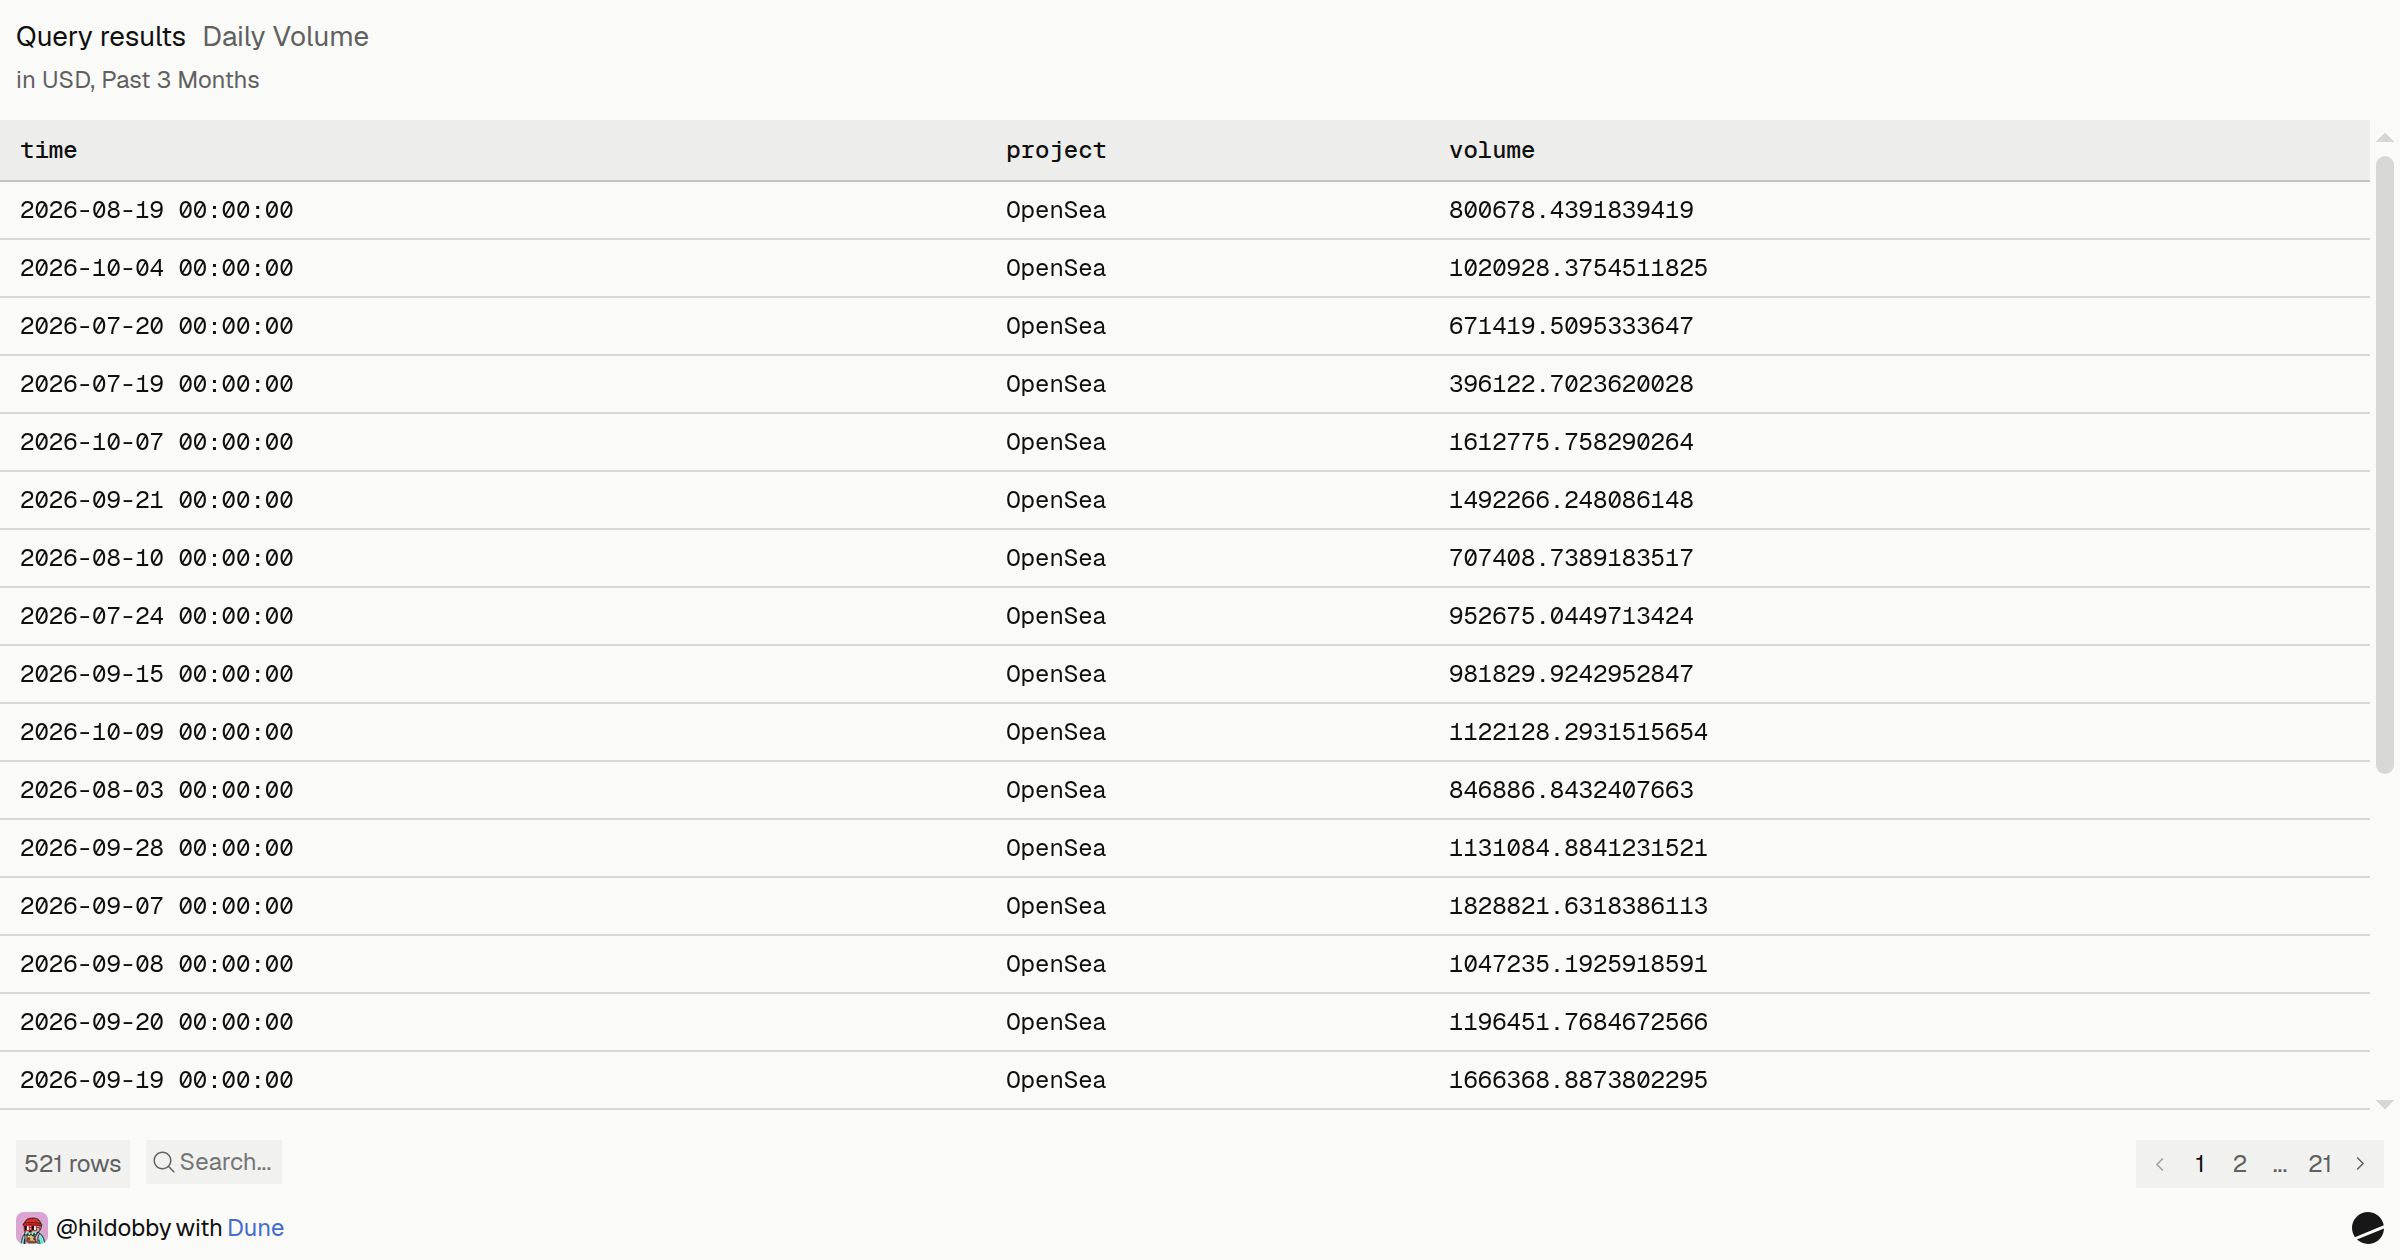Viewport: 2400px width, 1260px height.
Task: Open @hildobby profile link
Action: point(113,1228)
